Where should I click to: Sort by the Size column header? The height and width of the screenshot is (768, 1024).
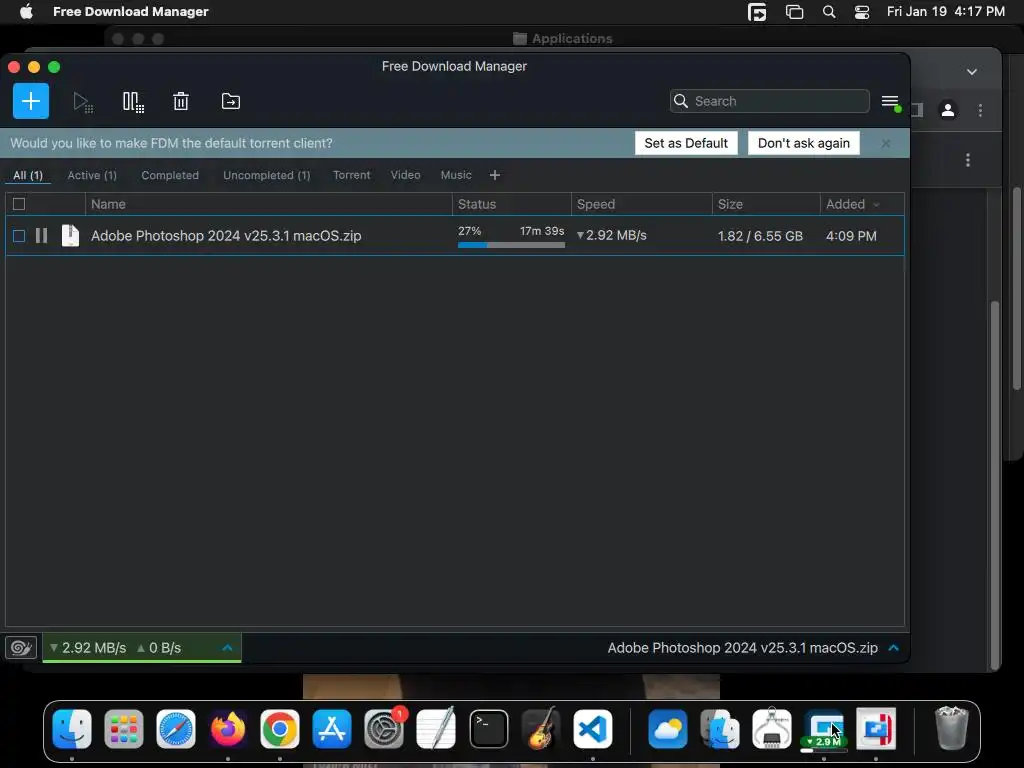tap(766, 204)
